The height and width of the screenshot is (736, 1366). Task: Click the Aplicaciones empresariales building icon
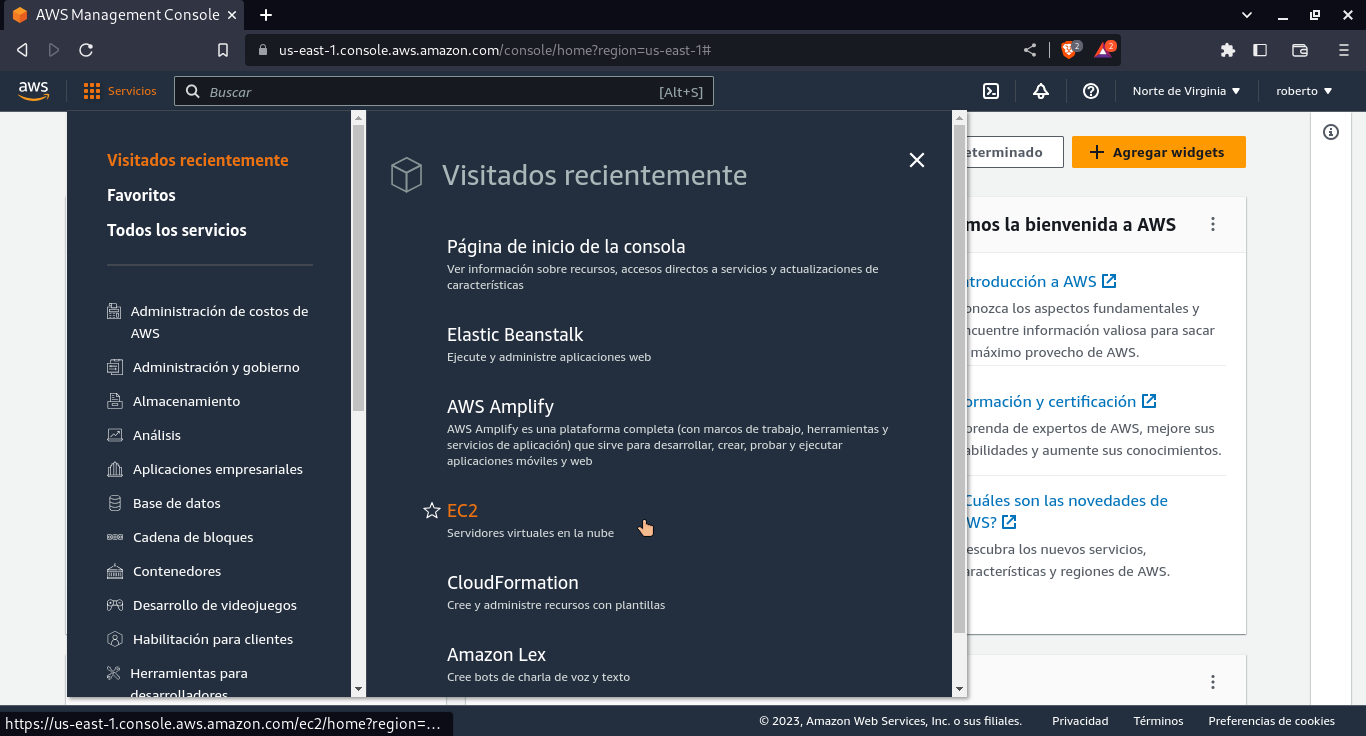(x=114, y=469)
